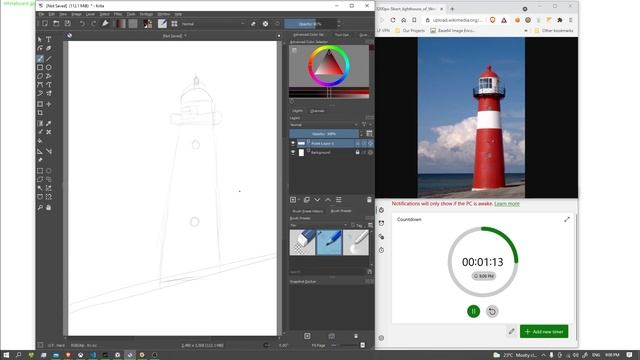Adjust the layer Opacity slider
640x360 pixels.
(x=324, y=133)
